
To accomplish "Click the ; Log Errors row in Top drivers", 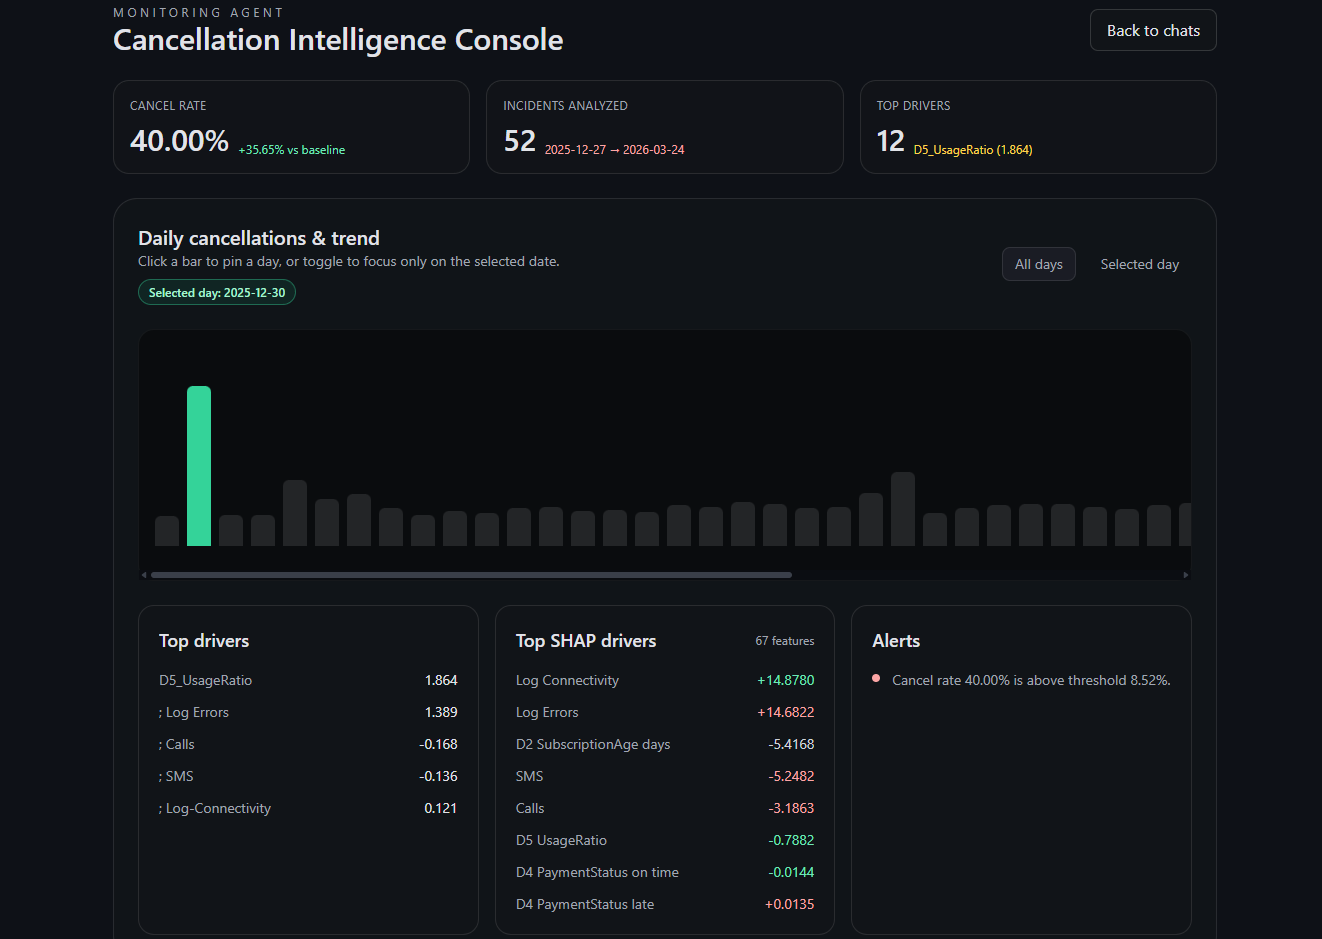I will click(x=308, y=712).
